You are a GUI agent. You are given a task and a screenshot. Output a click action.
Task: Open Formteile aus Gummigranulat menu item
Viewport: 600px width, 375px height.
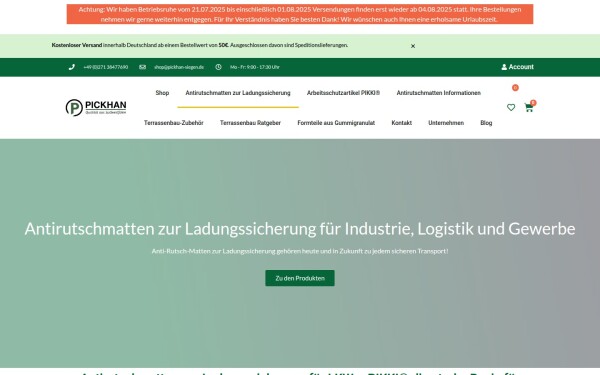coord(336,123)
